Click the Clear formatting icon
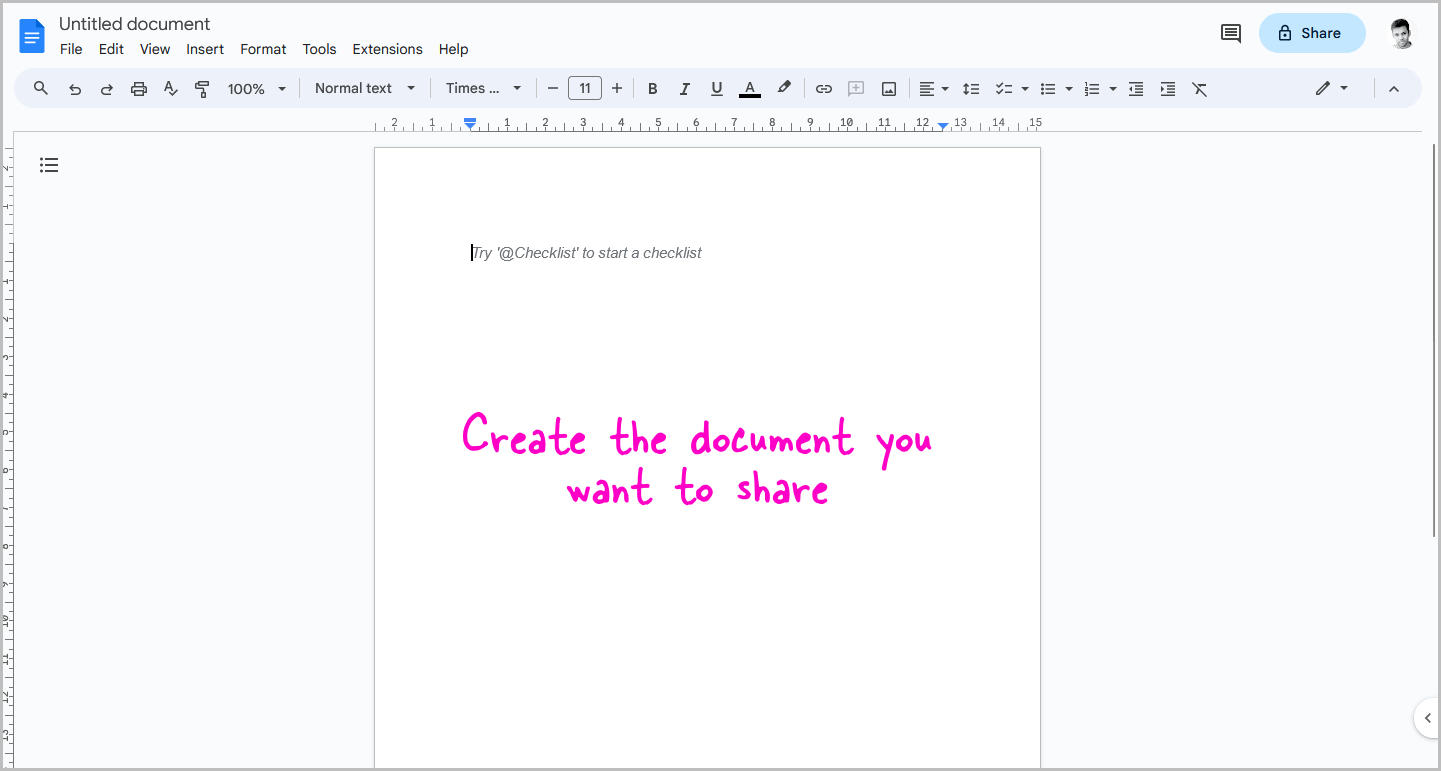 point(1200,89)
